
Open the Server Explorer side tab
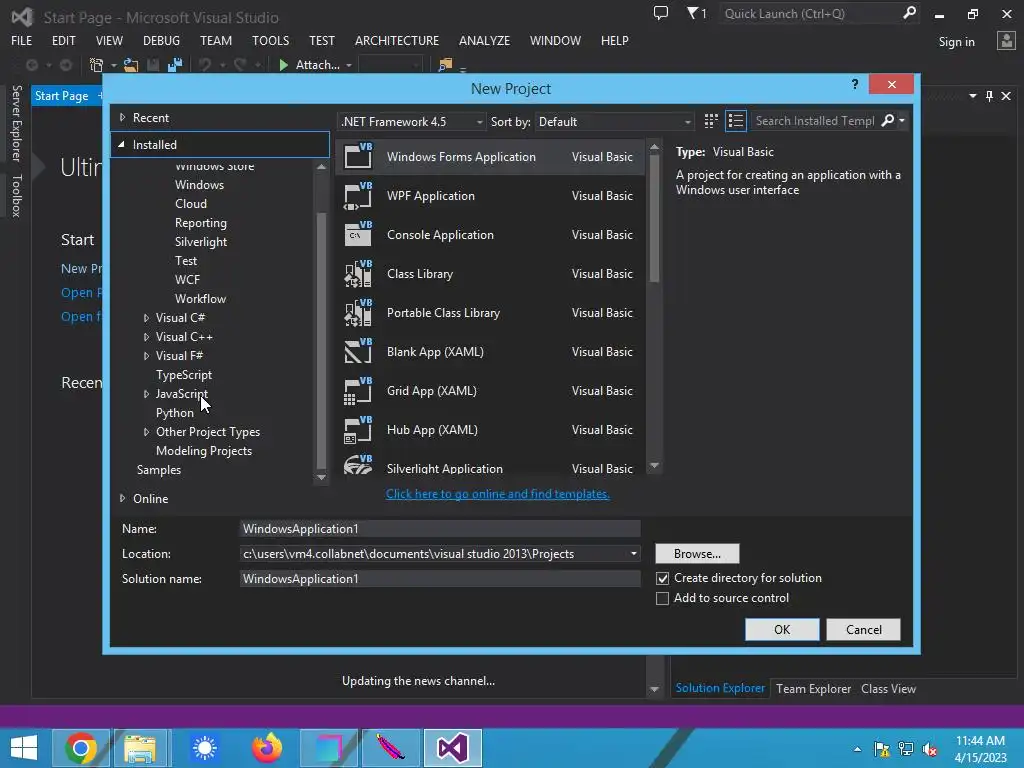pyautogui.click(x=17, y=123)
